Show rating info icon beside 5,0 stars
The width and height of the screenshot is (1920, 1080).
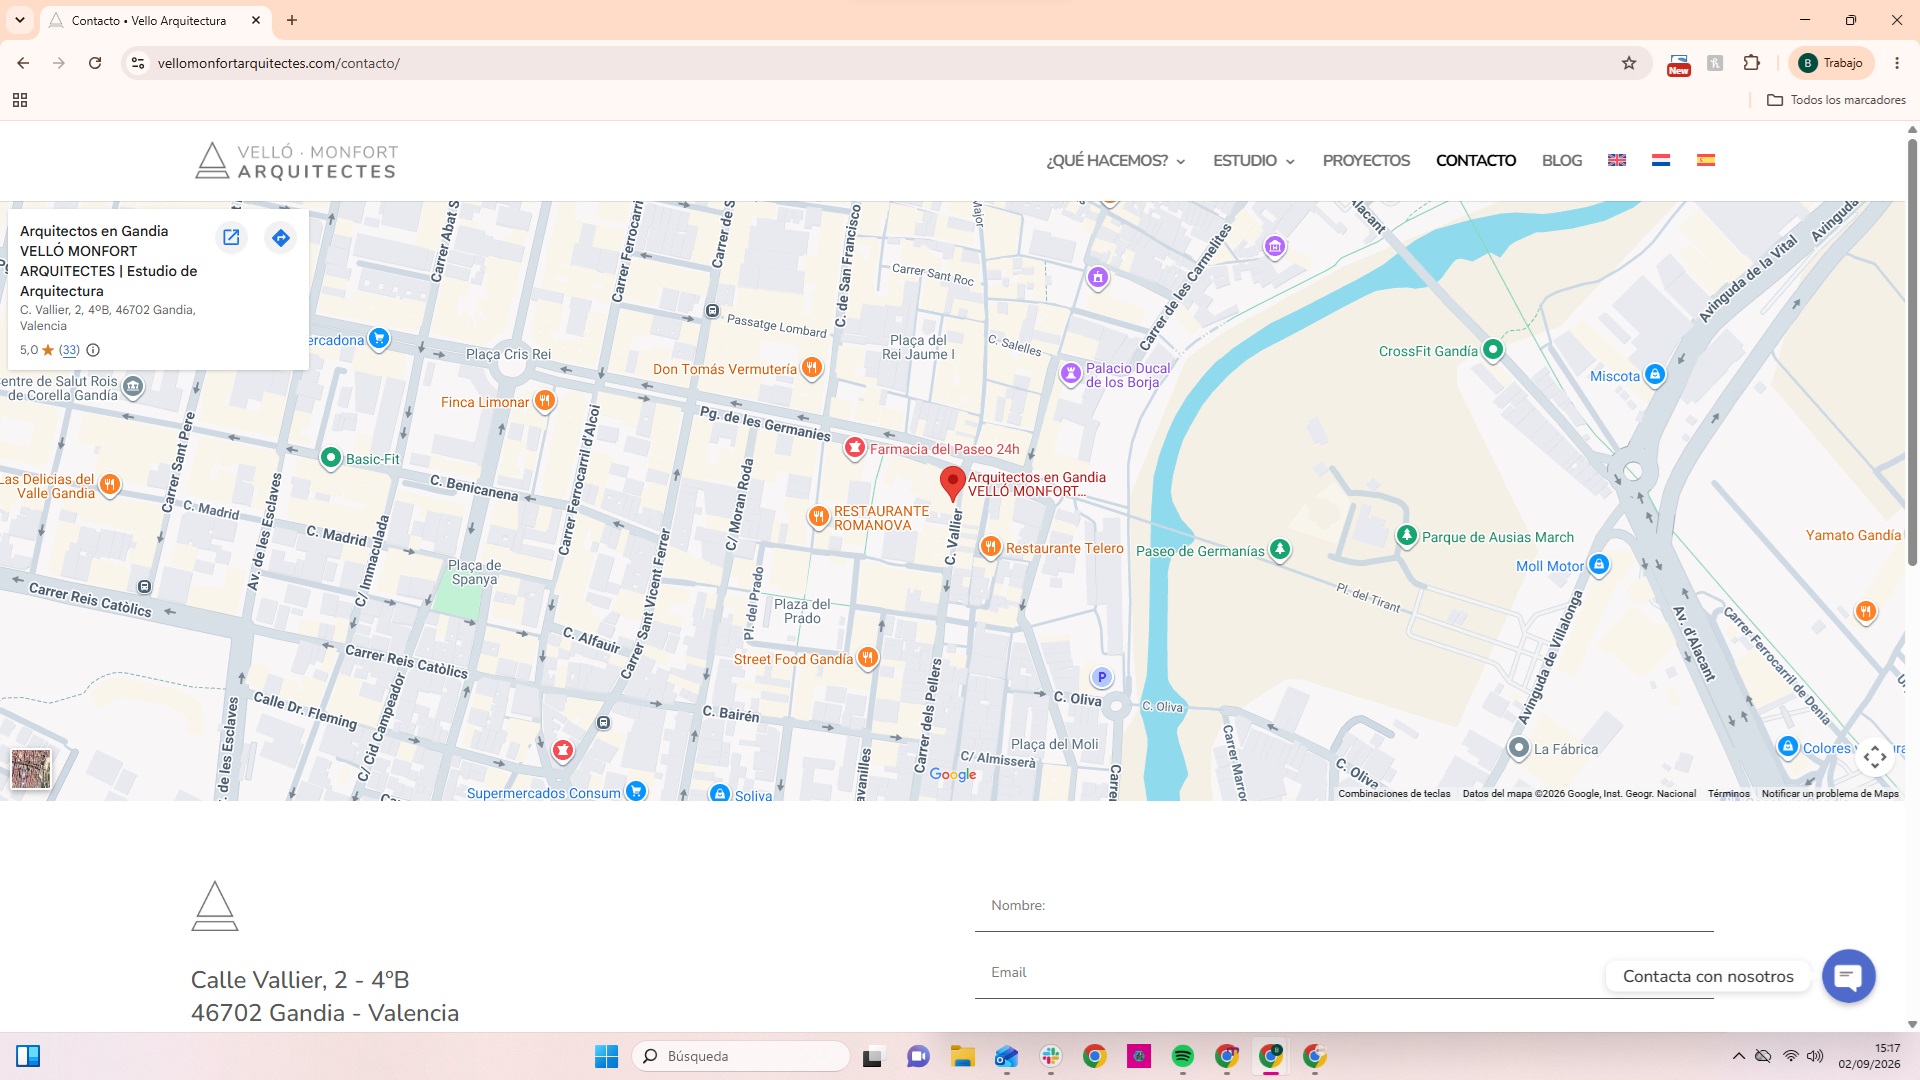[x=93, y=350]
